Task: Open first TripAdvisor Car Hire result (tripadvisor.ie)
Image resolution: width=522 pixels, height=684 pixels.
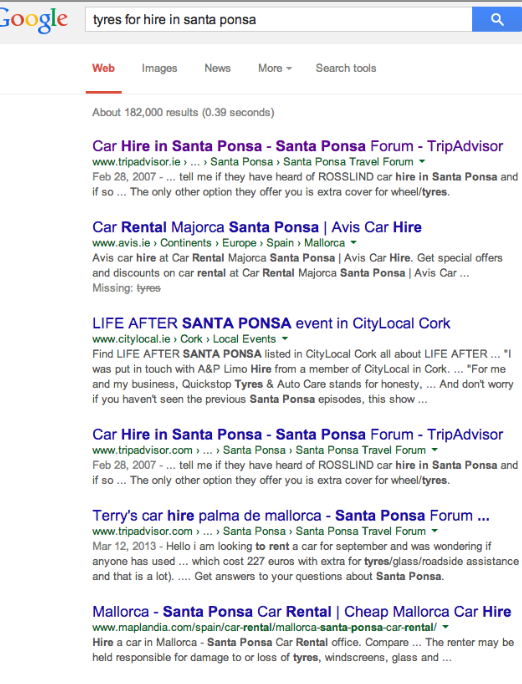Action: click(297, 146)
